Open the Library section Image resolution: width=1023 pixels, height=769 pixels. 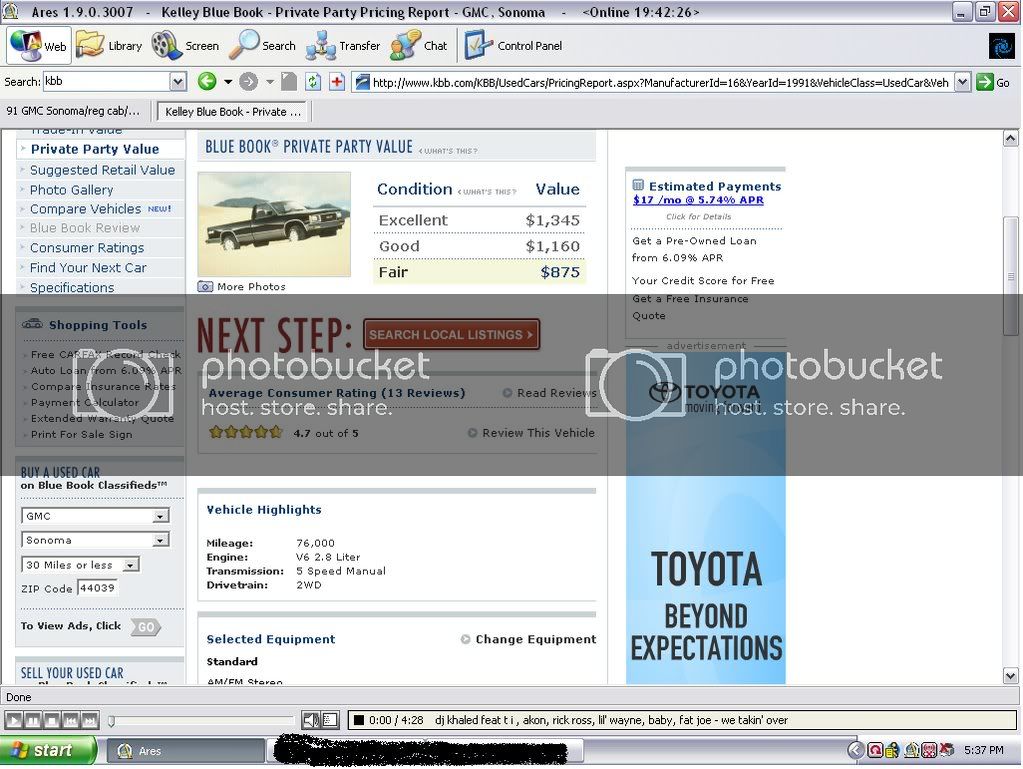coord(109,46)
